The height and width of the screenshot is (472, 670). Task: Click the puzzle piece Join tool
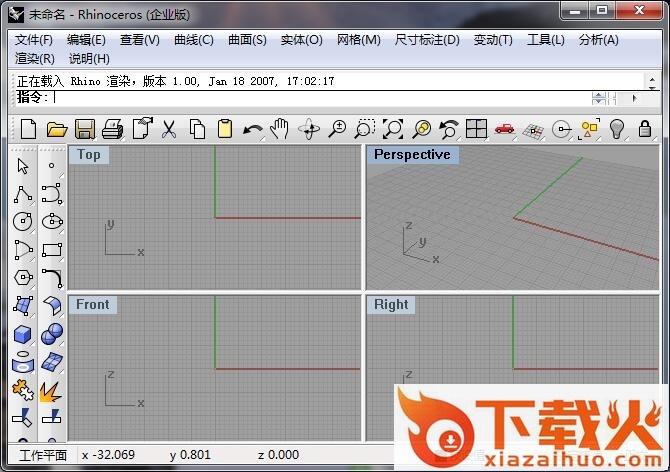(x=23, y=390)
